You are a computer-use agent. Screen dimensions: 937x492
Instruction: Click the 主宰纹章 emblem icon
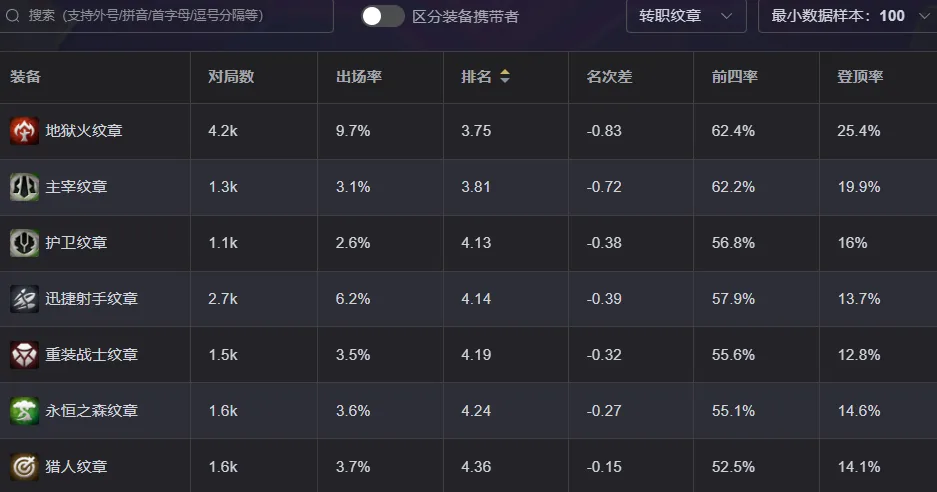pos(25,187)
